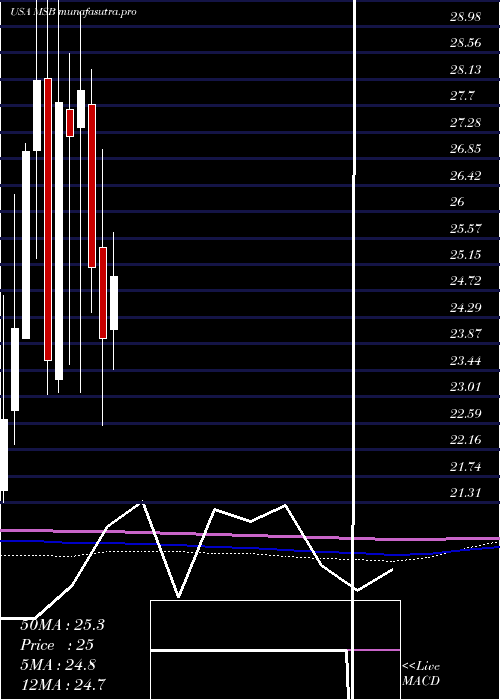Click the 26 price axis label
Image resolution: width=500 pixels, height=700 pixels.
[x=457, y=202]
